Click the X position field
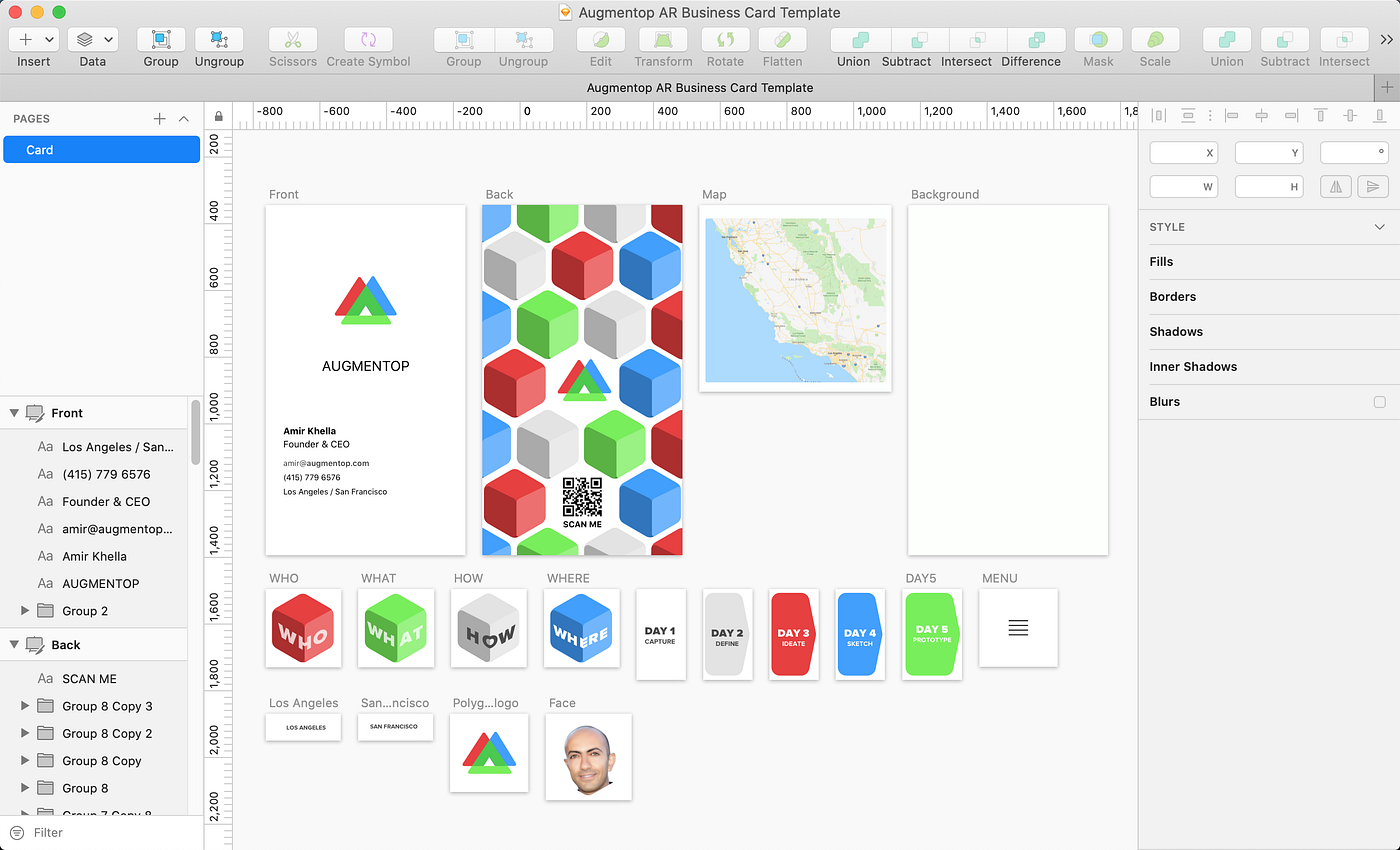Image resolution: width=1400 pixels, height=850 pixels. (1184, 153)
